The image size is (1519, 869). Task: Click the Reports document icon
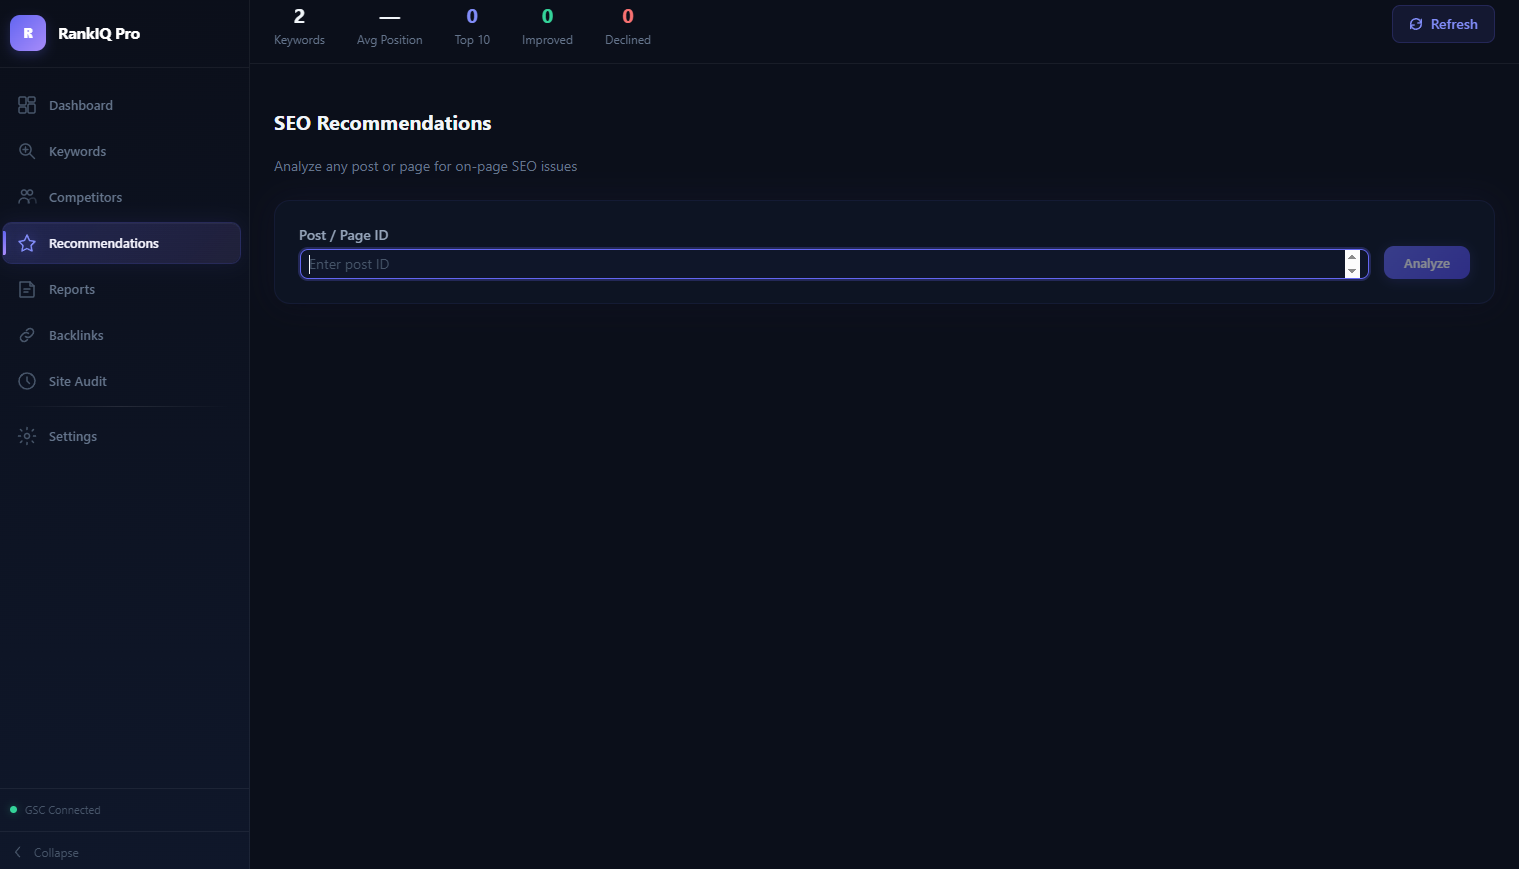27,289
